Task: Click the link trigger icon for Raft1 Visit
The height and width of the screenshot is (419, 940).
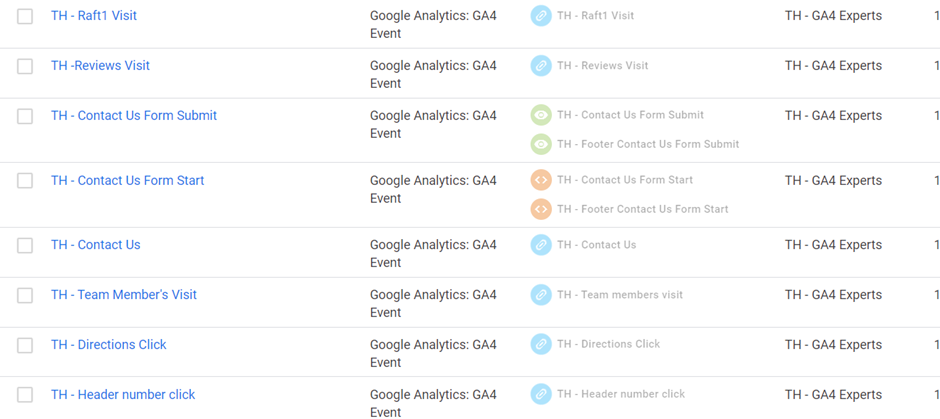Action: pos(541,16)
